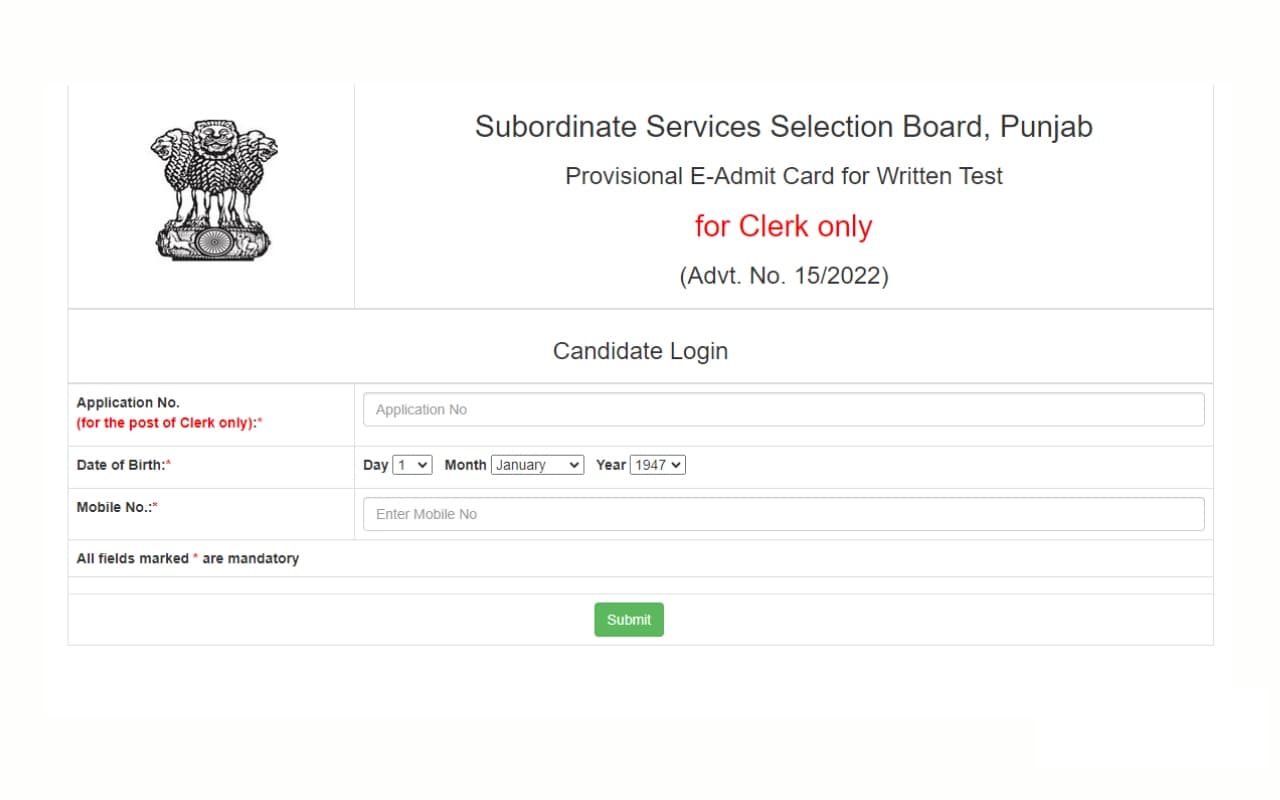Expand the Month dropdown showing January
This screenshot has height=800, width=1280.
tap(537, 465)
